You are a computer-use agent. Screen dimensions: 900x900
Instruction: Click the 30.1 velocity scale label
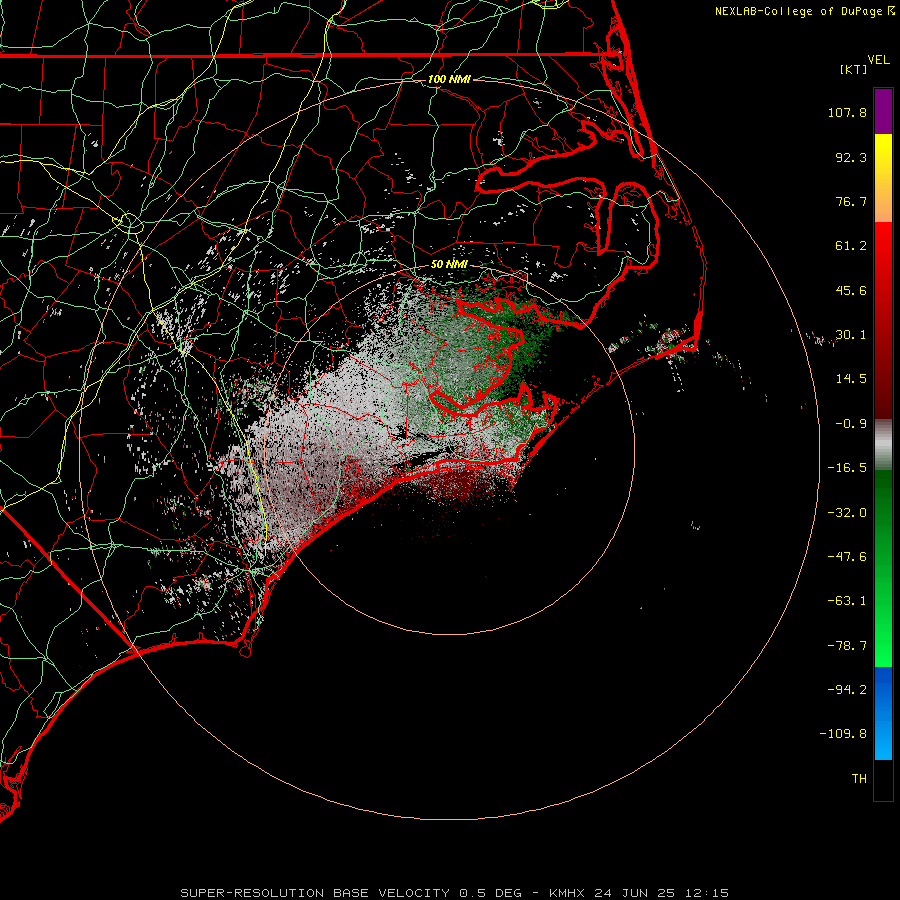851,335
